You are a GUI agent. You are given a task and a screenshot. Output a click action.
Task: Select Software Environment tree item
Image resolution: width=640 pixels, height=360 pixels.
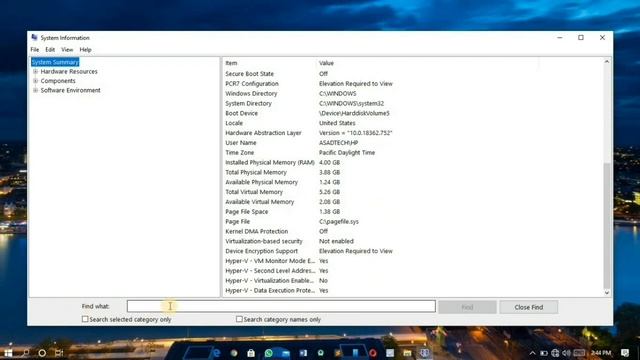[x=70, y=90]
